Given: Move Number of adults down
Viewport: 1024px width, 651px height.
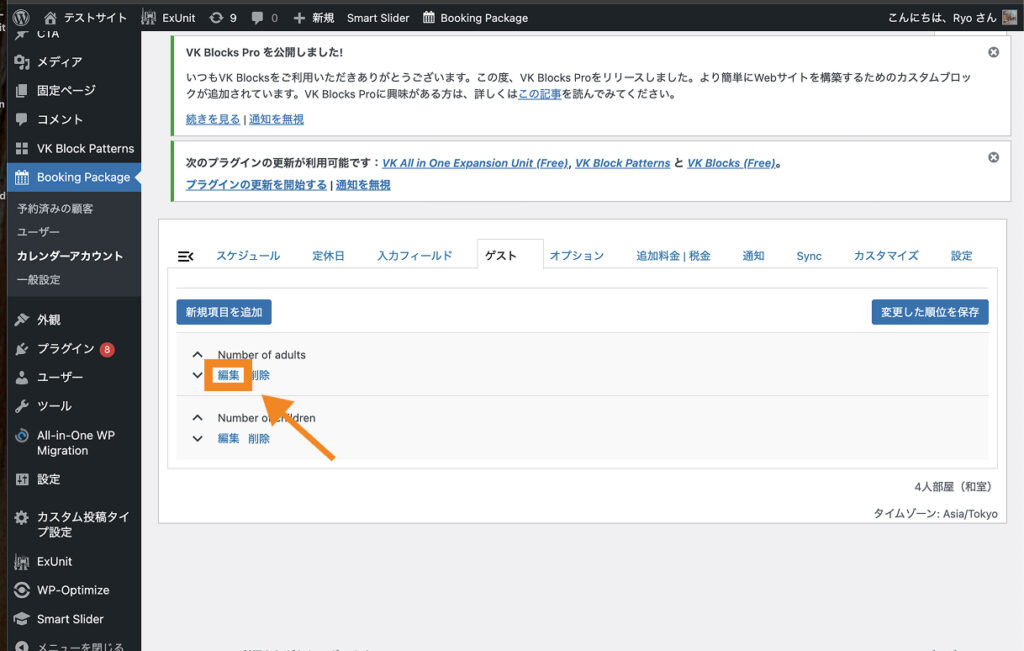Looking at the screenshot, I should [197, 375].
